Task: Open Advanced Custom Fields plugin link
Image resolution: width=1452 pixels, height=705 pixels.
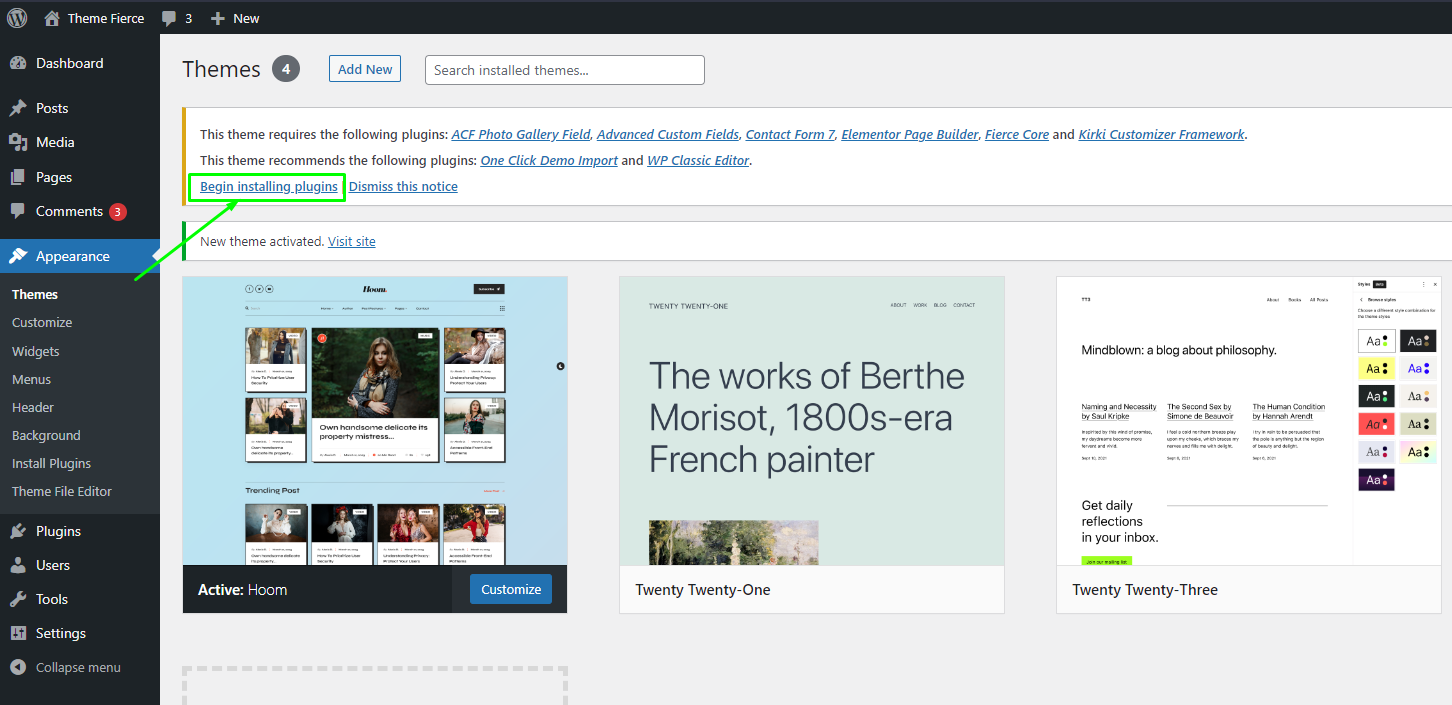Action: [668, 134]
